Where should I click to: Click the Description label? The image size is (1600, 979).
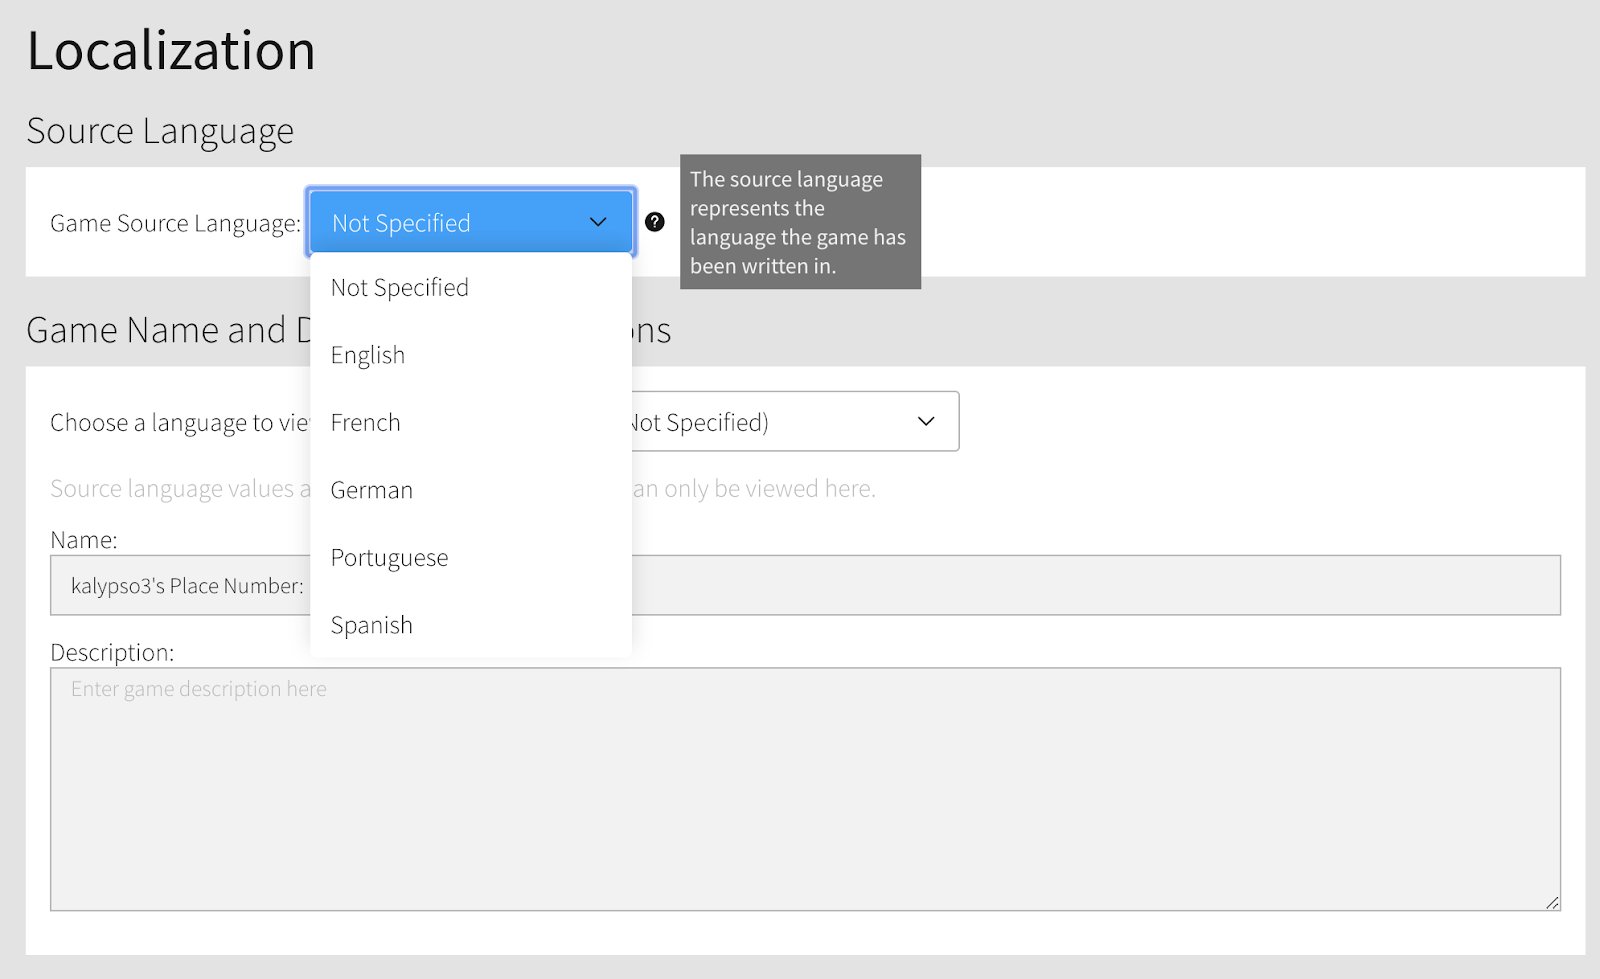[x=112, y=652]
